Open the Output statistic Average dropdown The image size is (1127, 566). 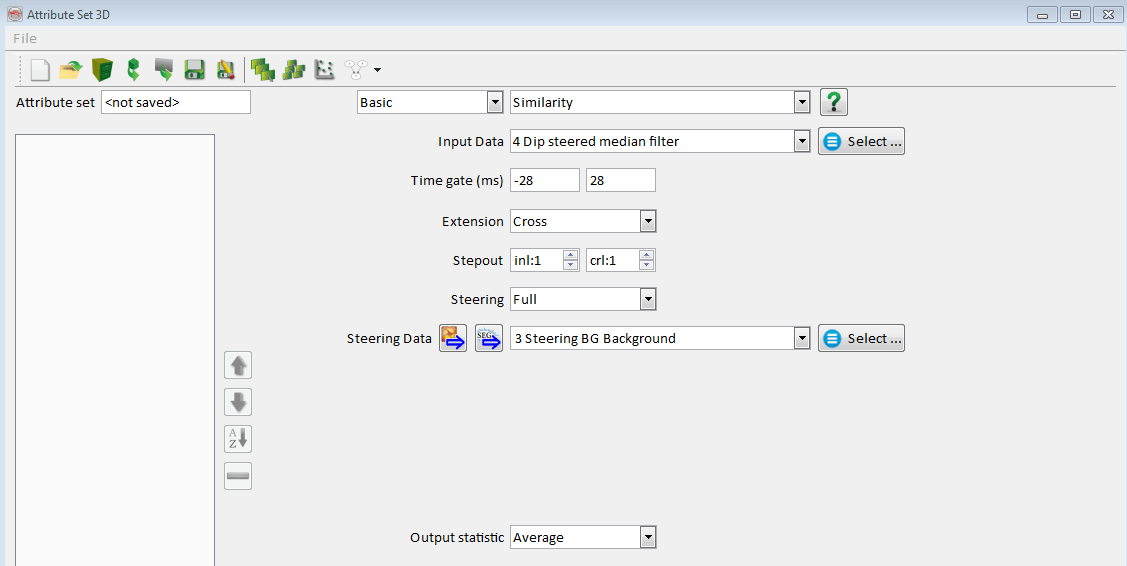click(x=648, y=538)
